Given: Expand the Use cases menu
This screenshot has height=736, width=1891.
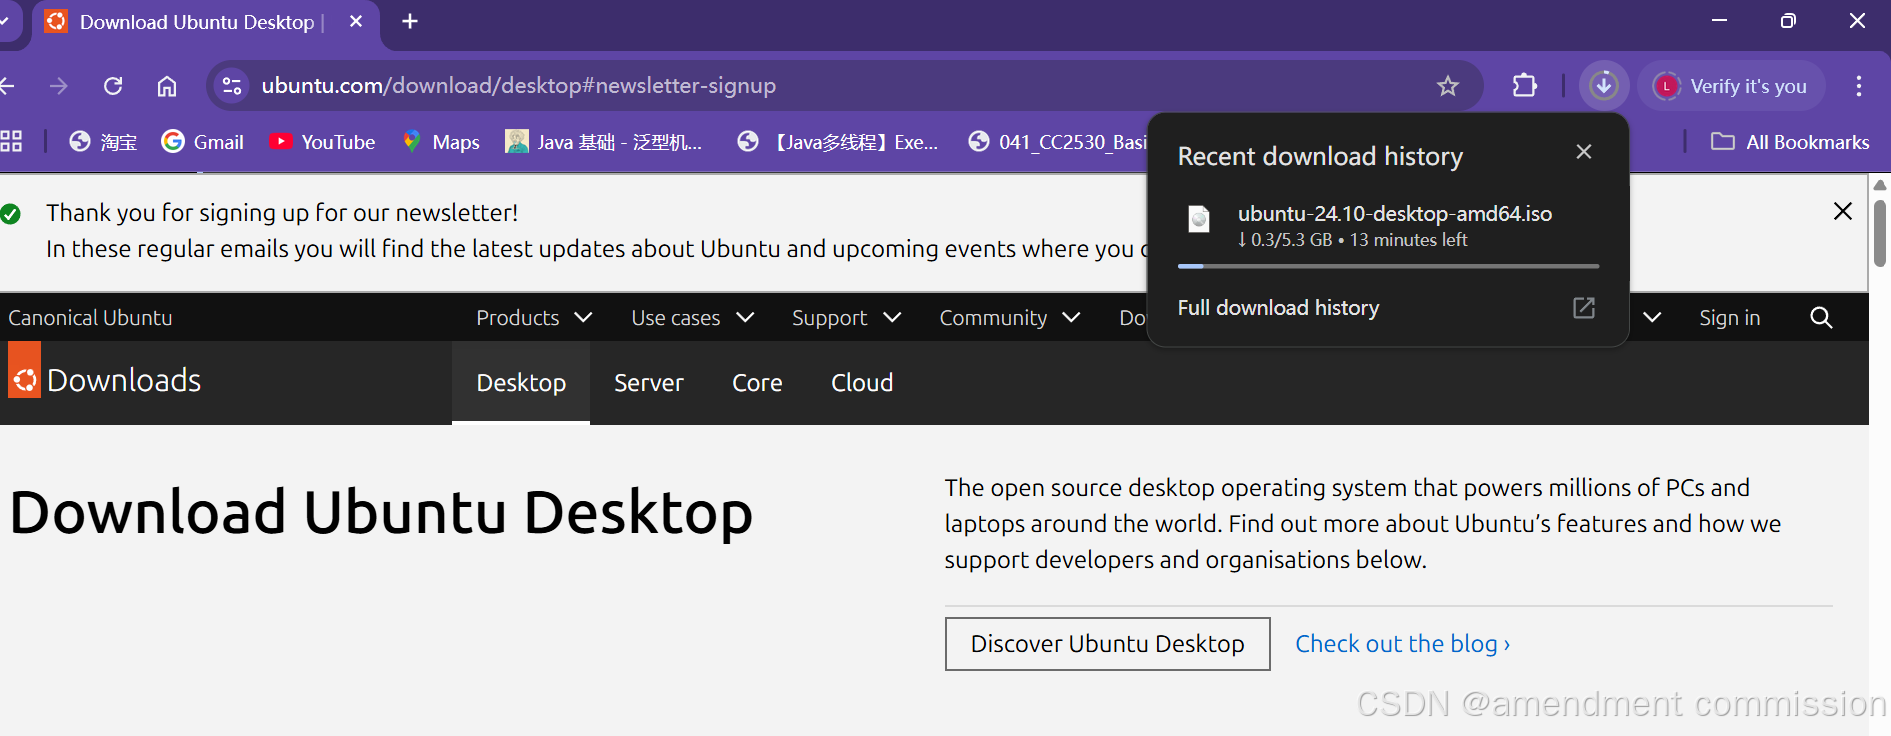Looking at the screenshot, I should [x=692, y=318].
